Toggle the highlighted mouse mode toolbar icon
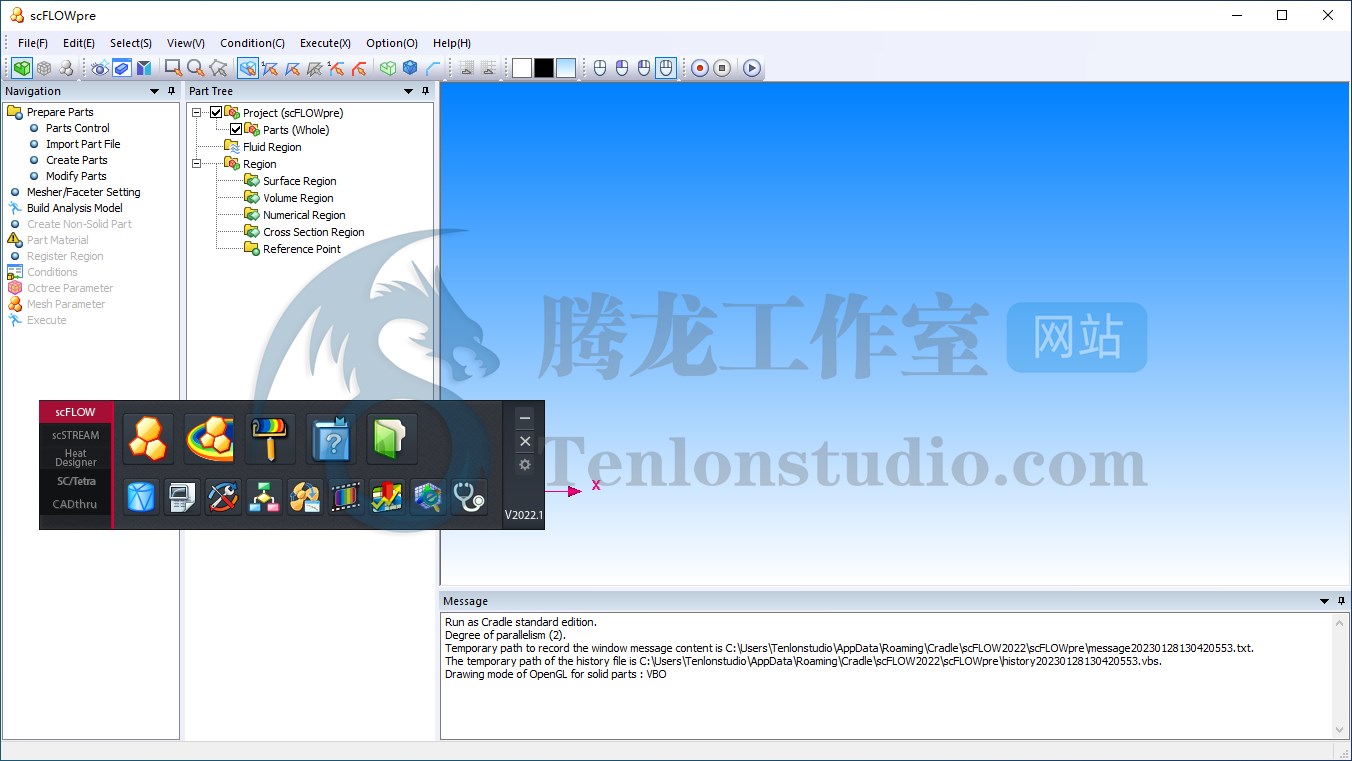Screen dimensions: 1352x761 tap(666, 68)
